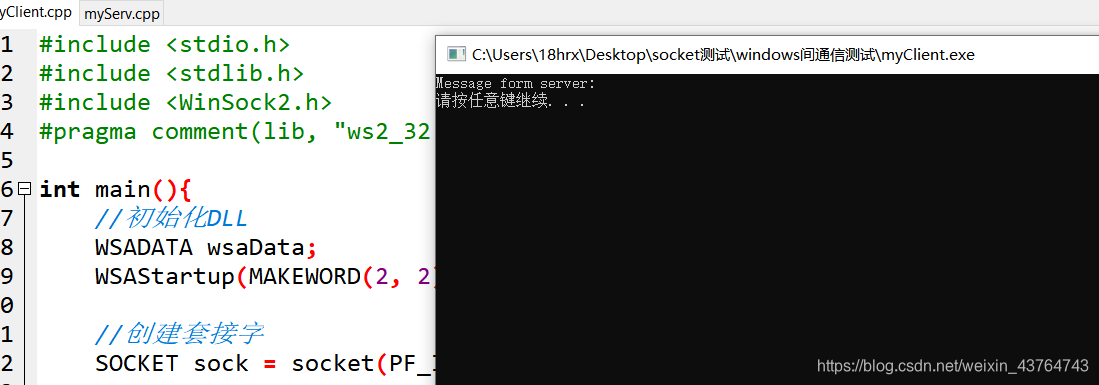Click the 'int main(){' line
The image size is (1099, 385).
[115, 189]
